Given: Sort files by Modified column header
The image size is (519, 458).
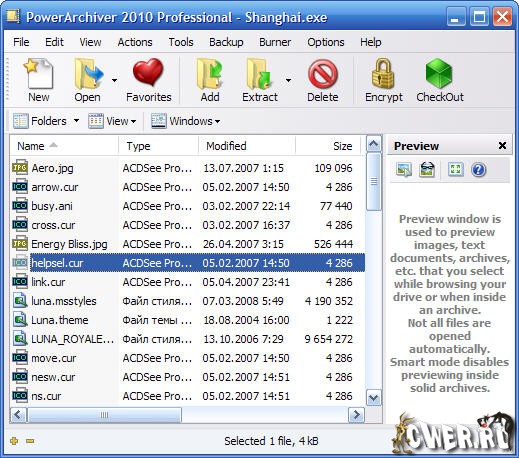Looking at the screenshot, I should [247, 146].
